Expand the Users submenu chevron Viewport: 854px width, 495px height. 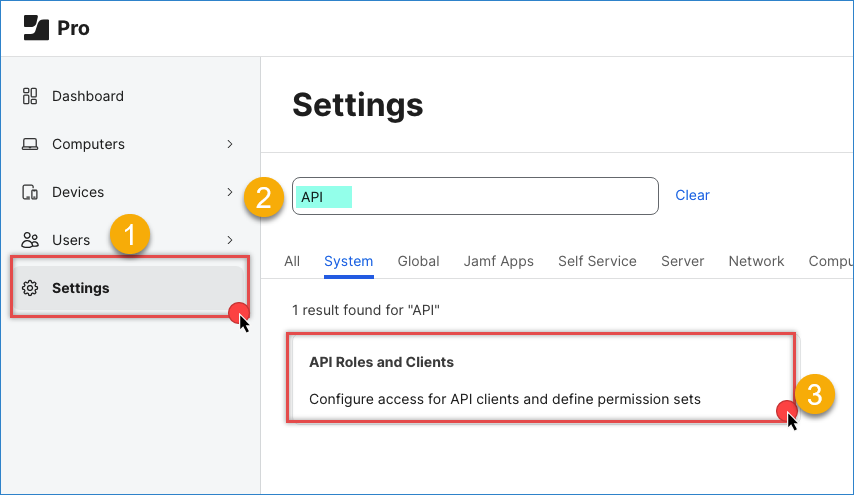(x=230, y=240)
